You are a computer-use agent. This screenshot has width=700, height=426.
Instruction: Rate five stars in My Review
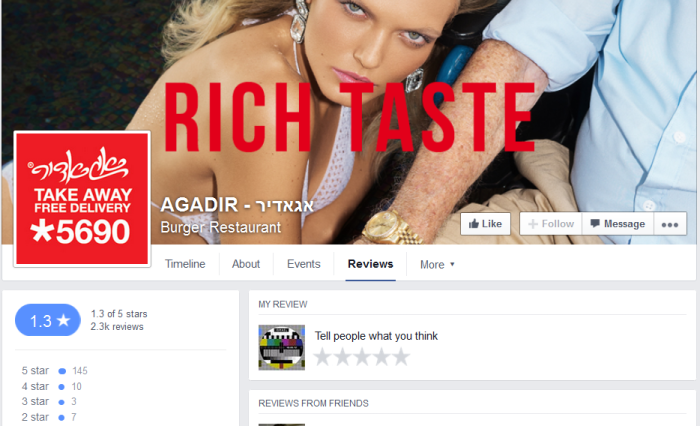coord(401,357)
